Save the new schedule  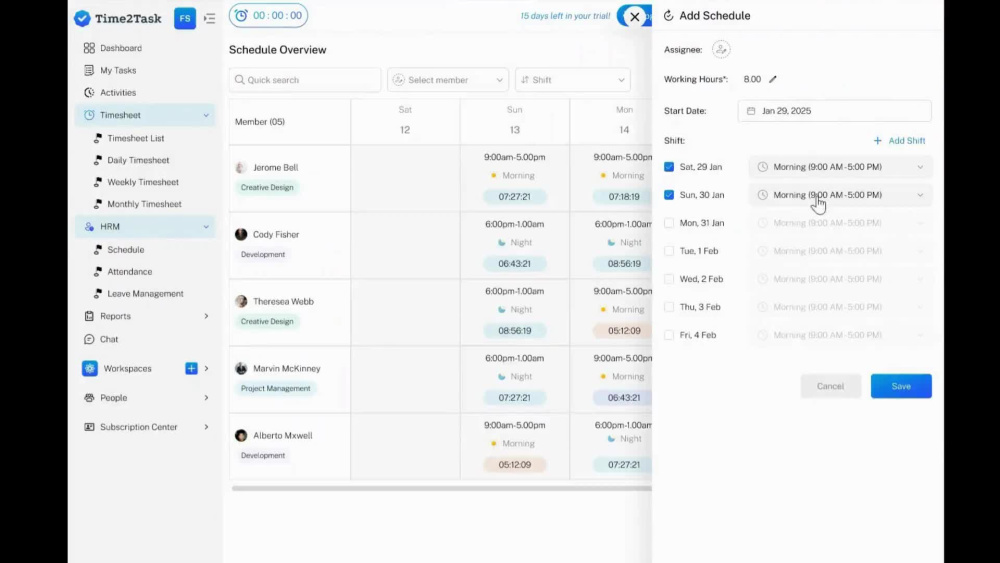(901, 386)
